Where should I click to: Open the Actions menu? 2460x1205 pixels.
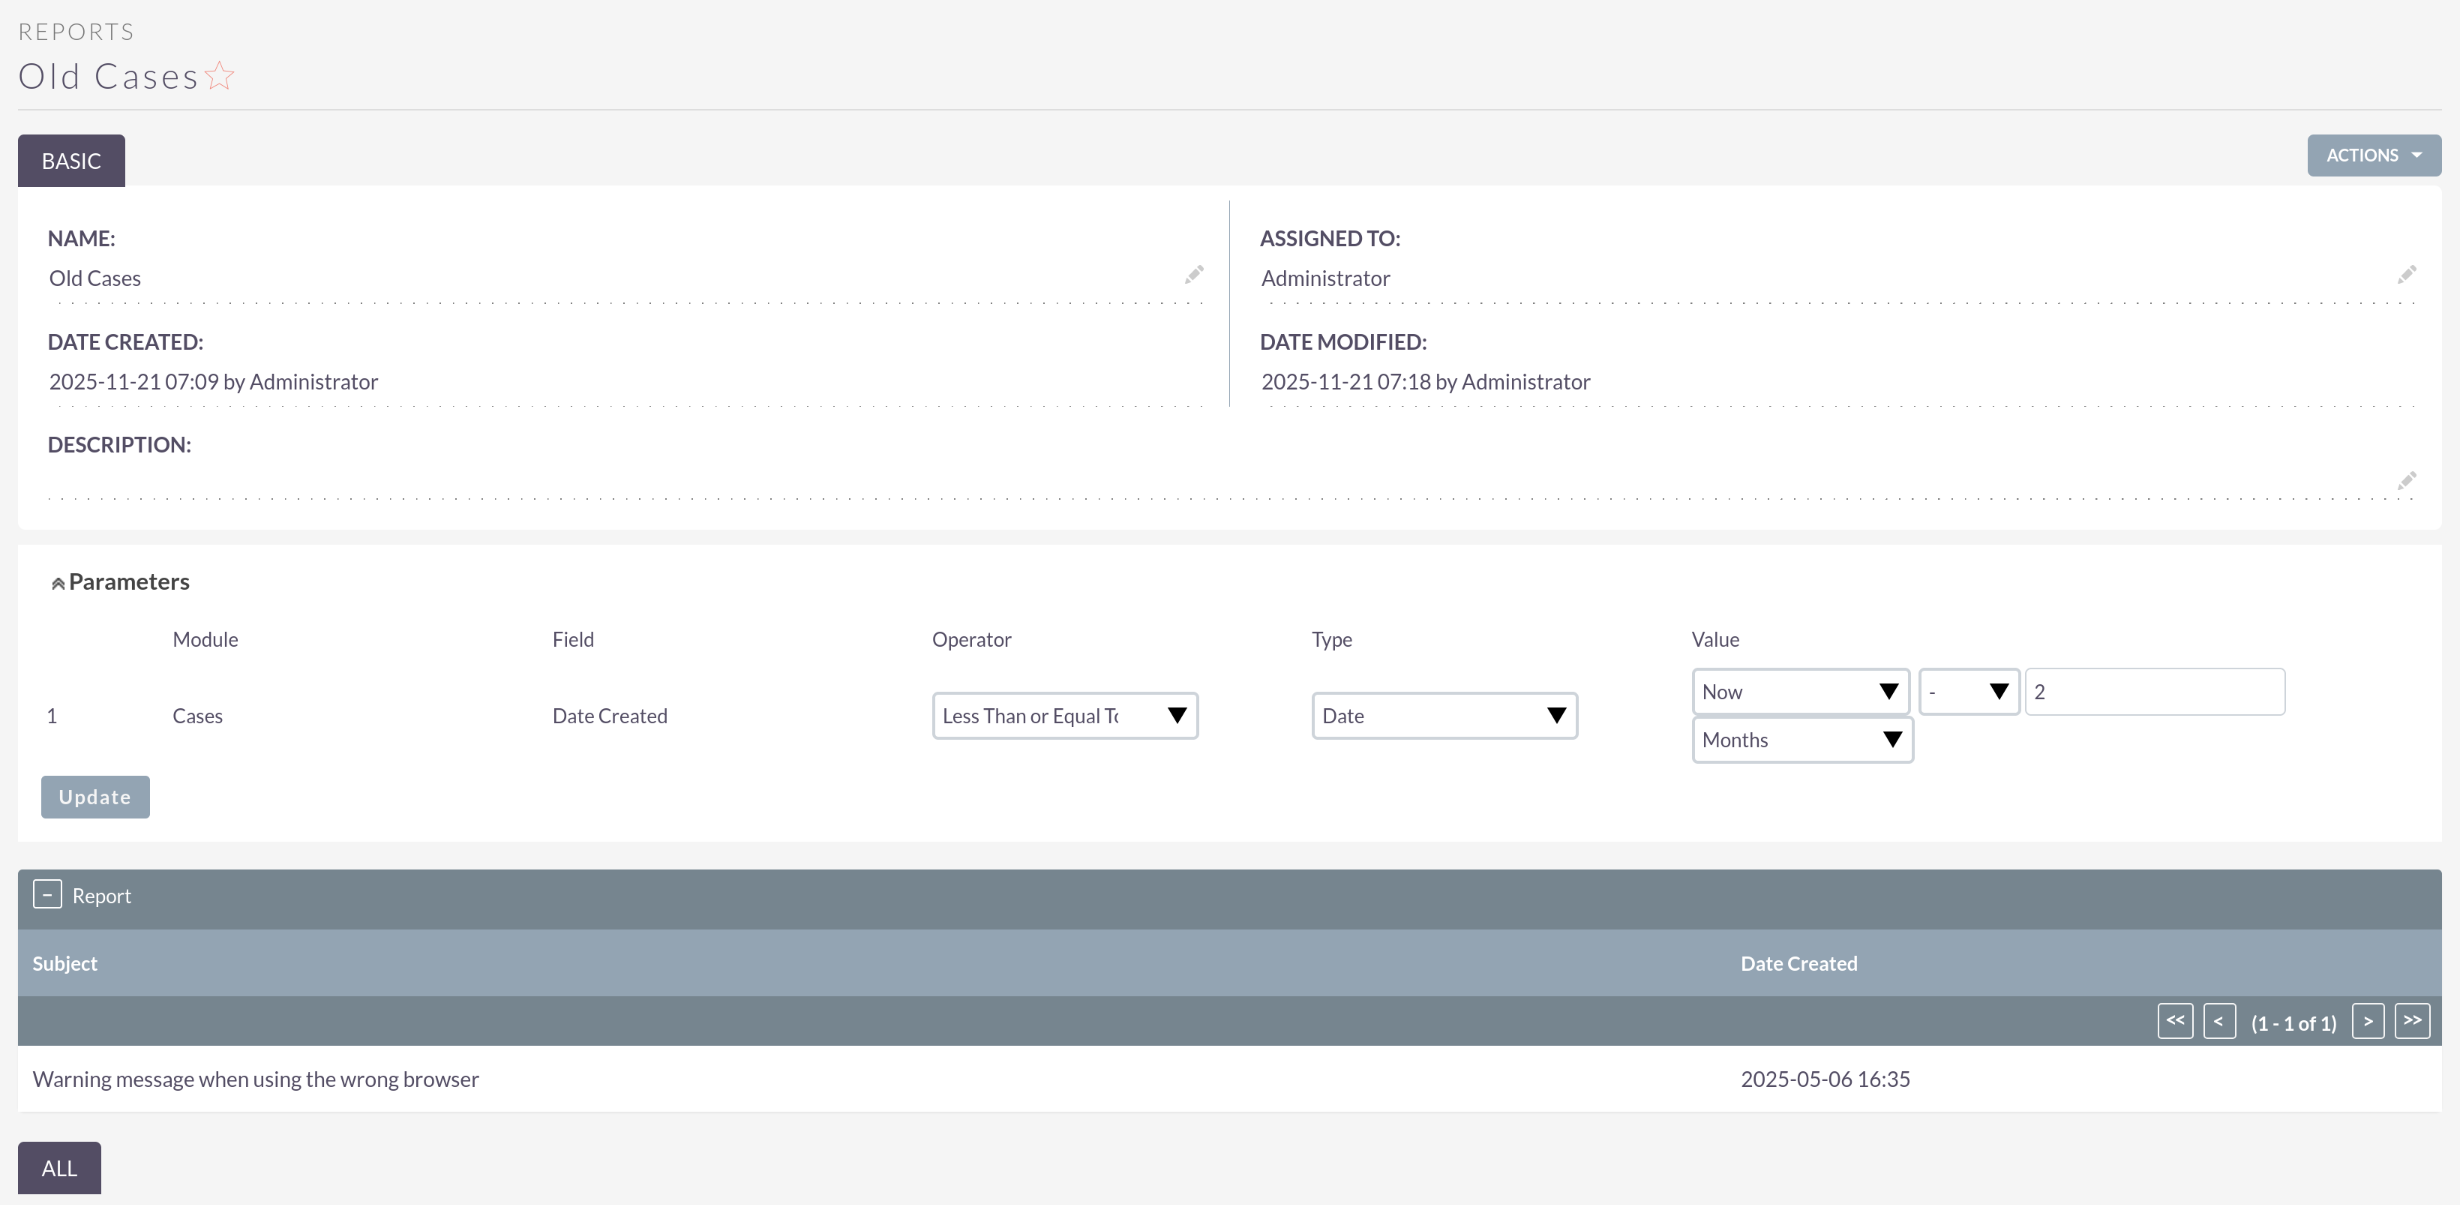[2373, 155]
